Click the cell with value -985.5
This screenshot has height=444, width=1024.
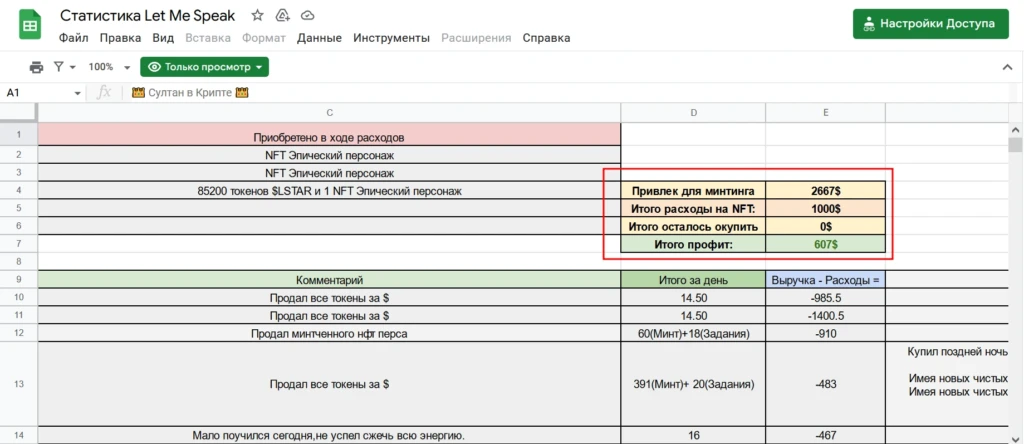click(x=825, y=298)
